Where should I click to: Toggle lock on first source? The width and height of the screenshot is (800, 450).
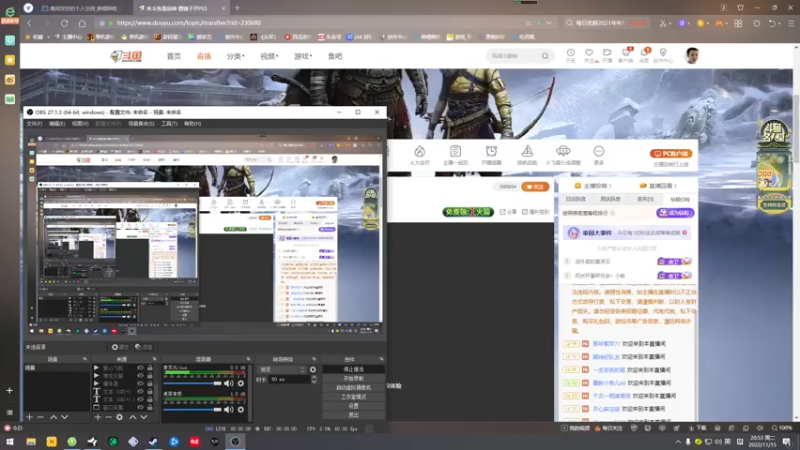tap(150, 367)
